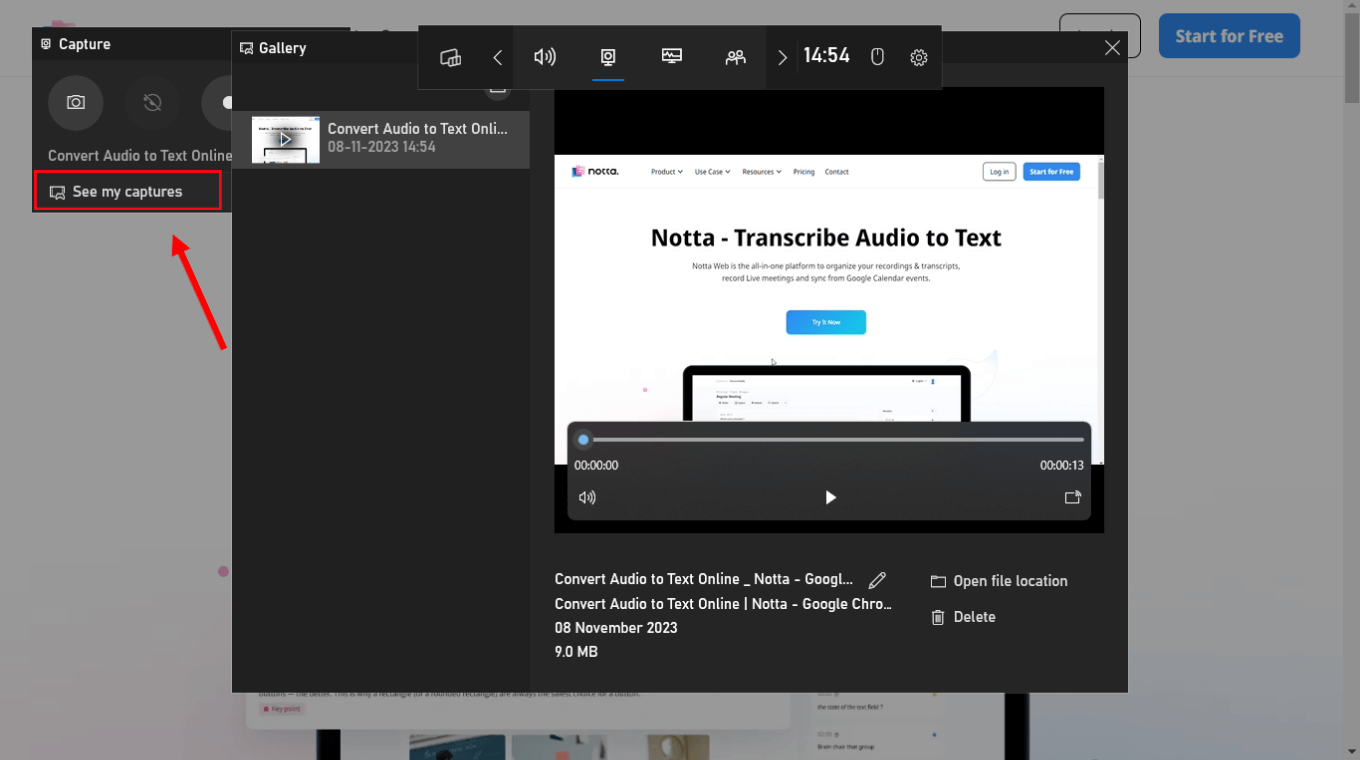
Task: Toggle mouse click-through icon in Game Bar
Action: [x=877, y=57]
